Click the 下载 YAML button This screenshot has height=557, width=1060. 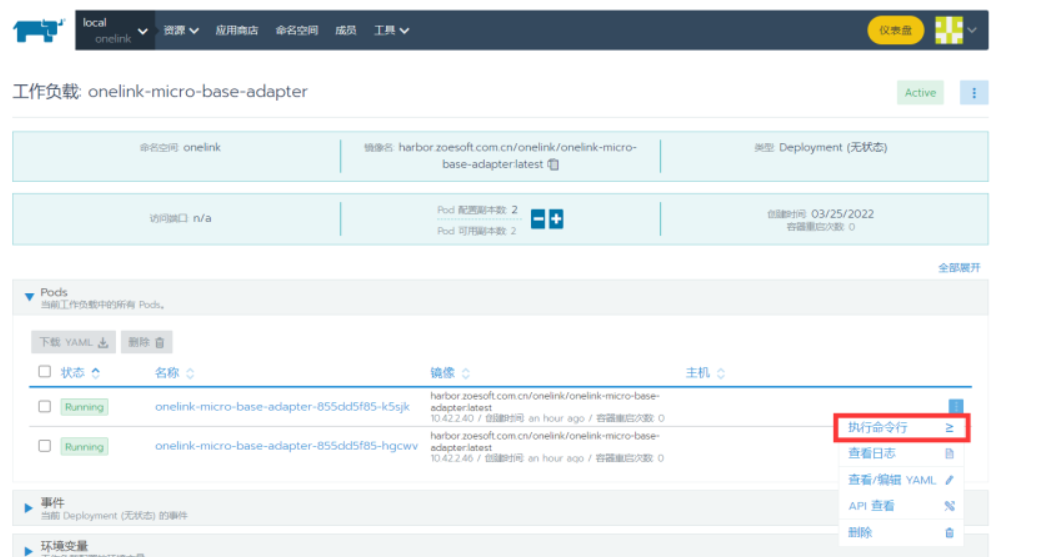click(x=73, y=342)
